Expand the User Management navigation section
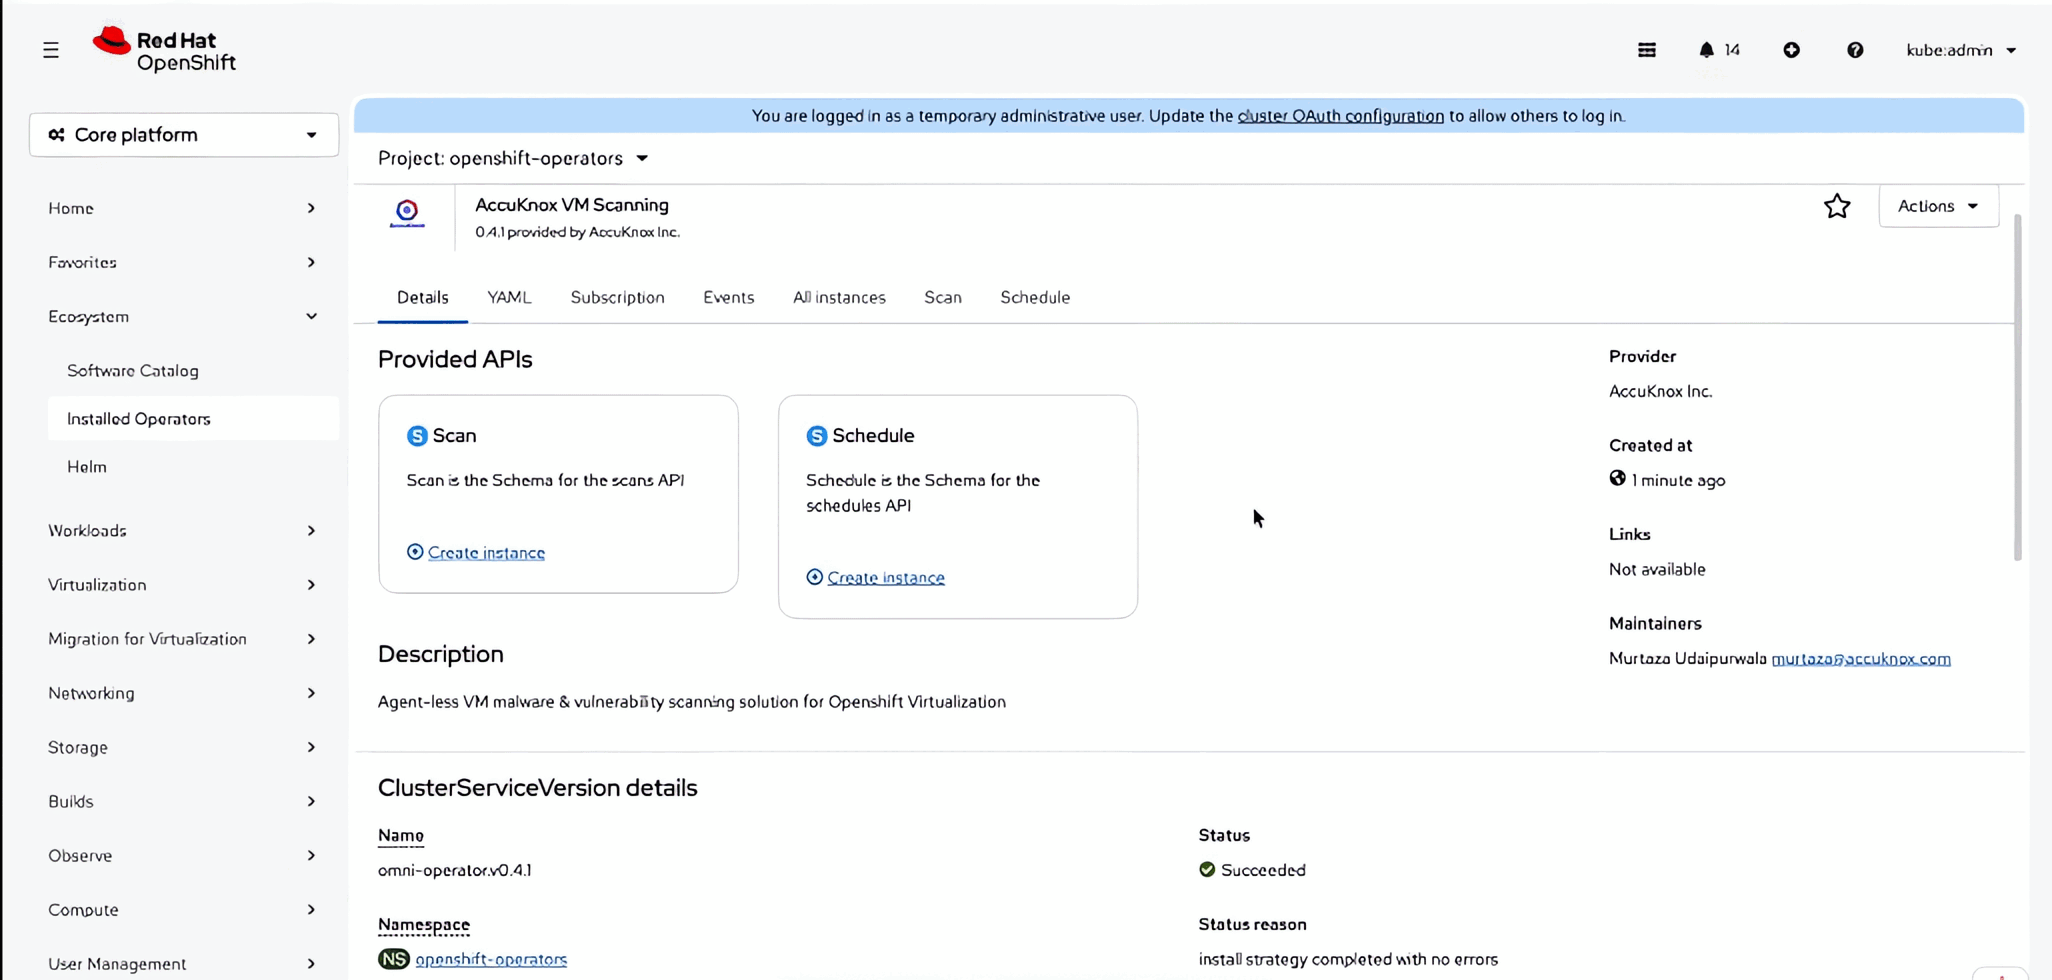This screenshot has height=980, width=2052. click(x=183, y=963)
